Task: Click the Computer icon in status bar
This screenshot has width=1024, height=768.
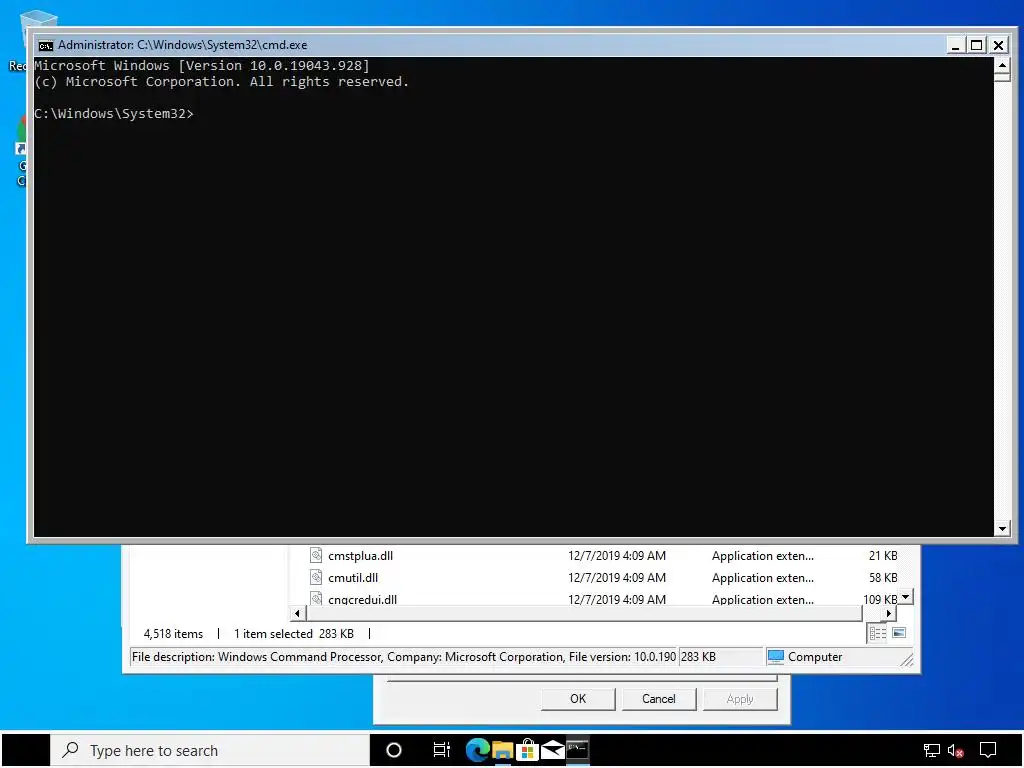Action: pos(776,657)
